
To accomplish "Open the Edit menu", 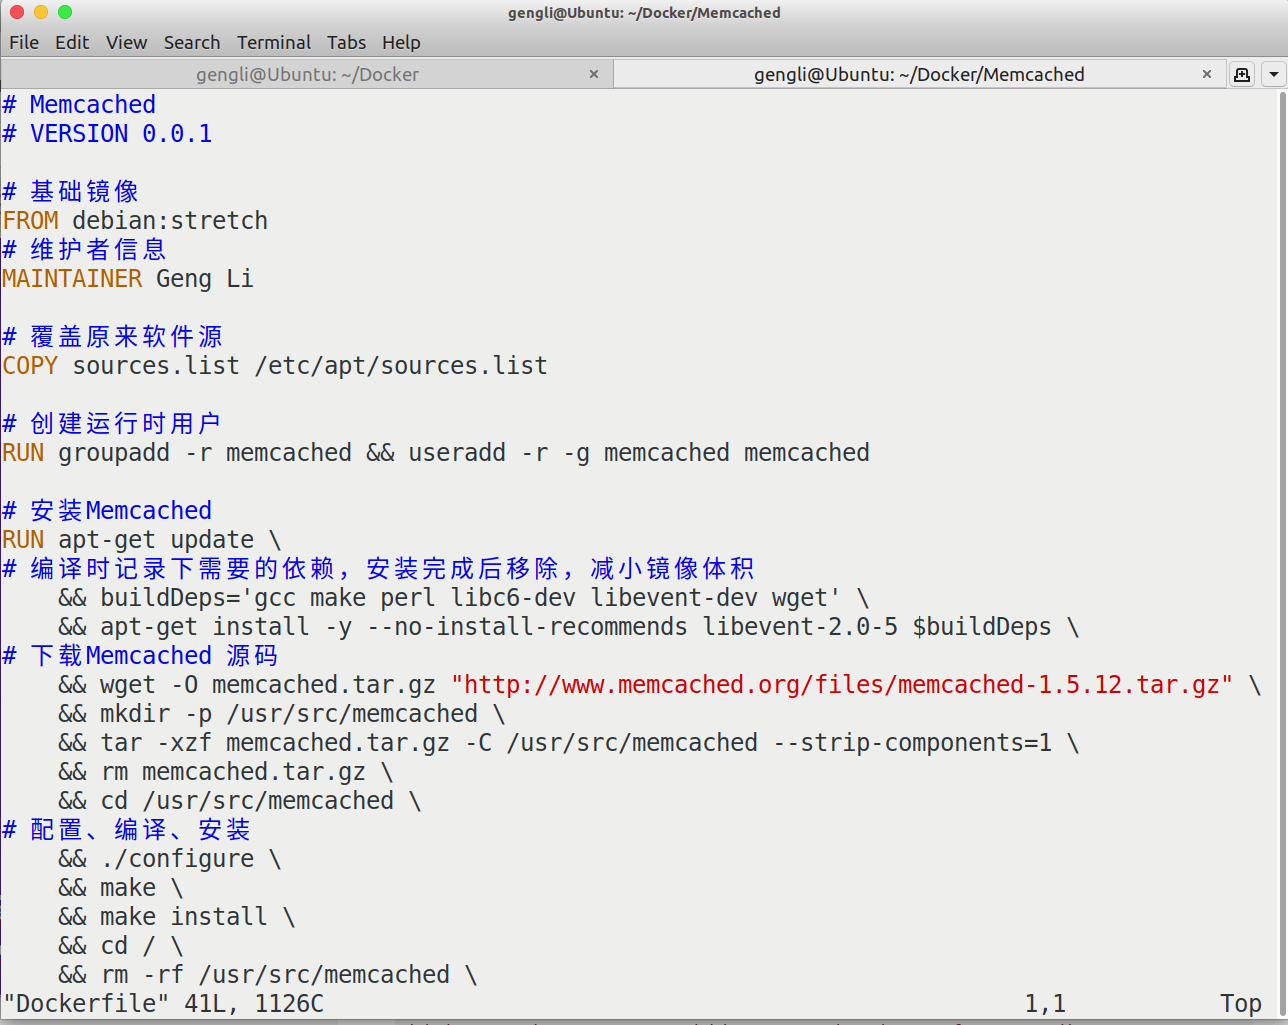I will [x=72, y=42].
